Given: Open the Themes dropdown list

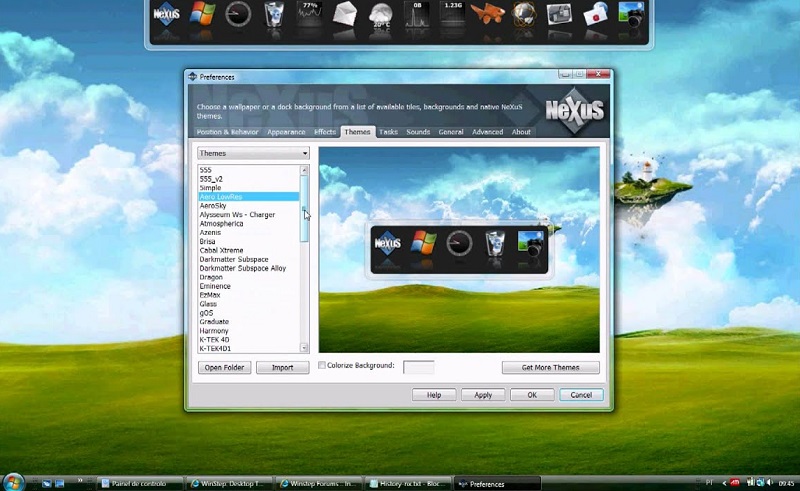Looking at the screenshot, I should click(253, 153).
